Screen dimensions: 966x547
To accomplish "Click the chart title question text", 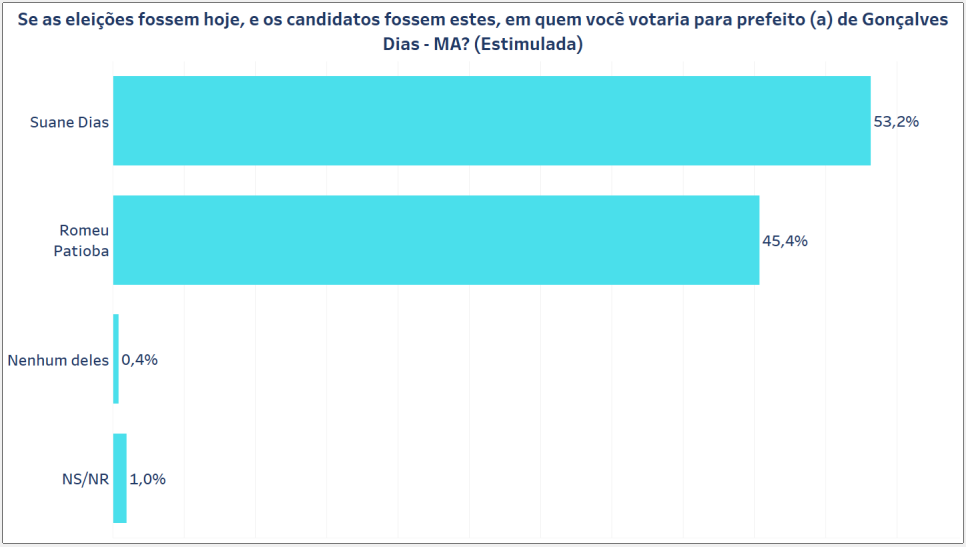I will click(x=483, y=31).
